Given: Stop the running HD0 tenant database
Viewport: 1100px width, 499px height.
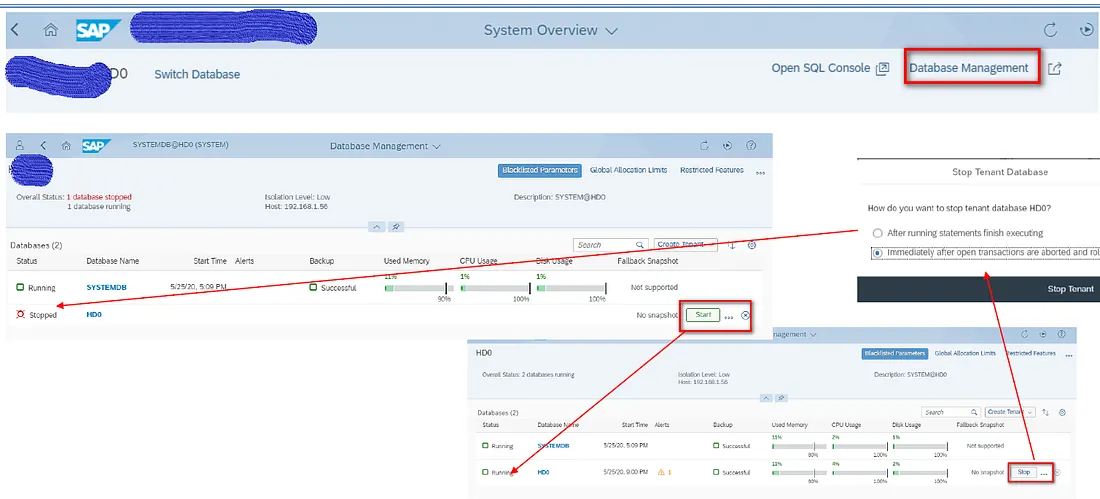Looking at the screenshot, I should click(x=1024, y=472).
